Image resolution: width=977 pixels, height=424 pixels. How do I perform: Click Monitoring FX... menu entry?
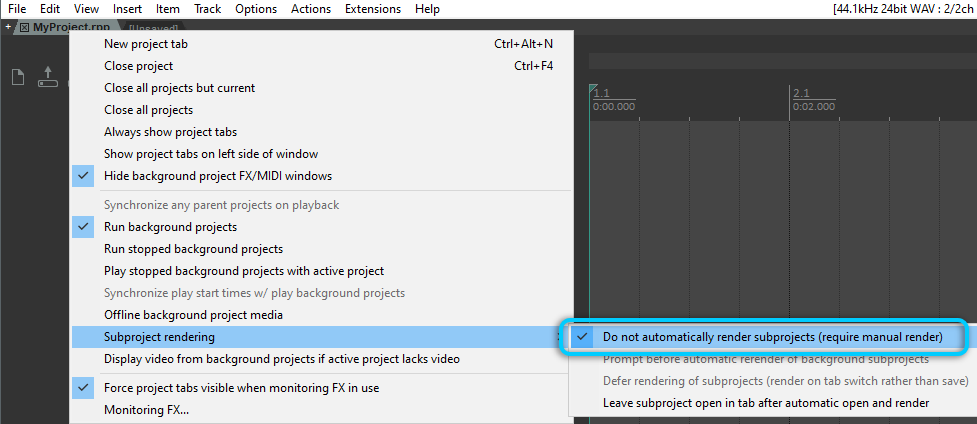(146, 409)
